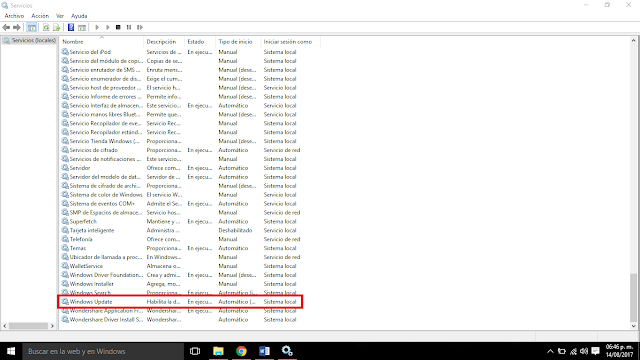Select Sistema de eventos COM+ service
This screenshot has width=640, height=360.
coord(180,203)
